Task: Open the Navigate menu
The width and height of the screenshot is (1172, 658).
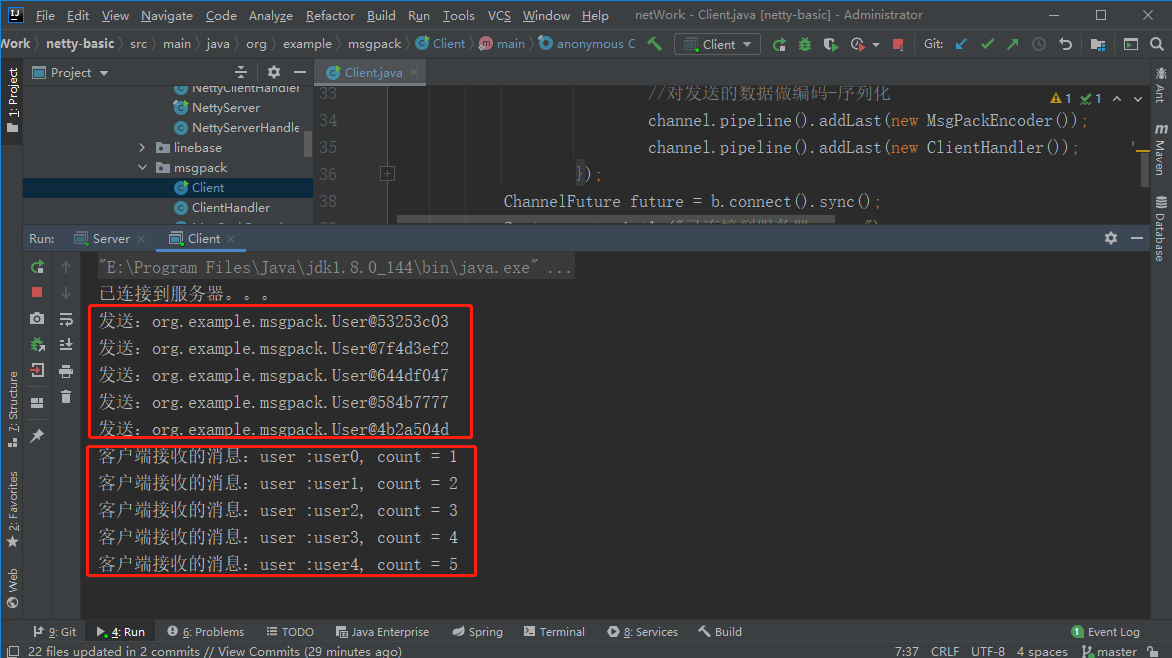Action: click(167, 15)
